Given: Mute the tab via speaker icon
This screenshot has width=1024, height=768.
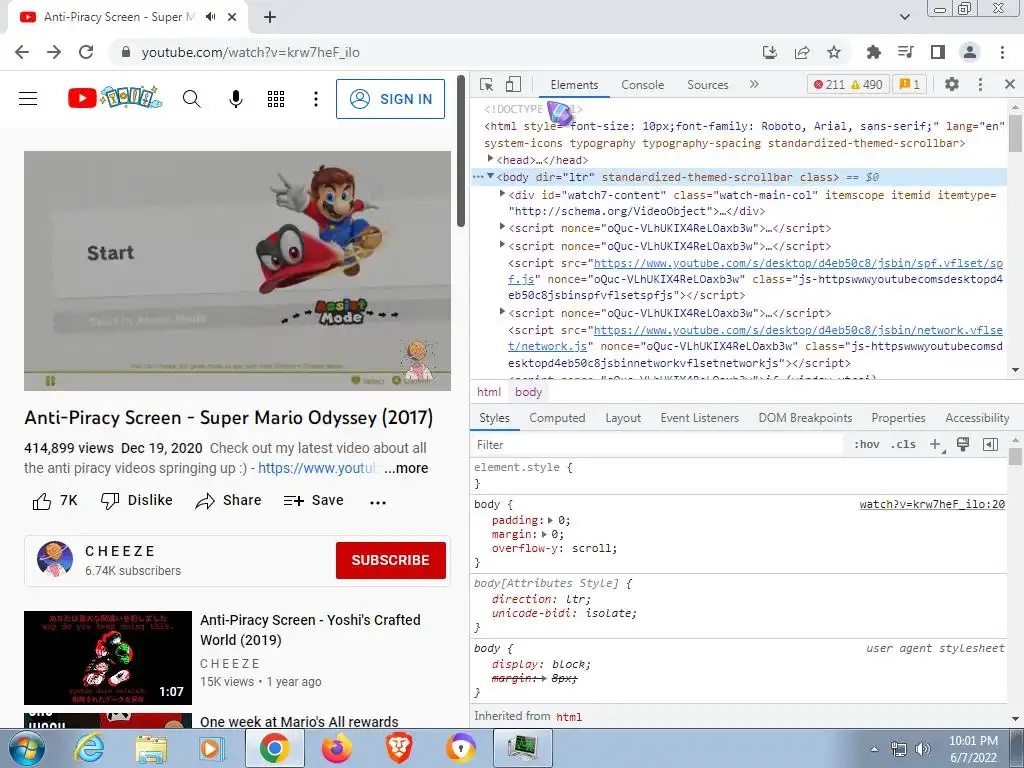Looking at the screenshot, I should pos(210,17).
